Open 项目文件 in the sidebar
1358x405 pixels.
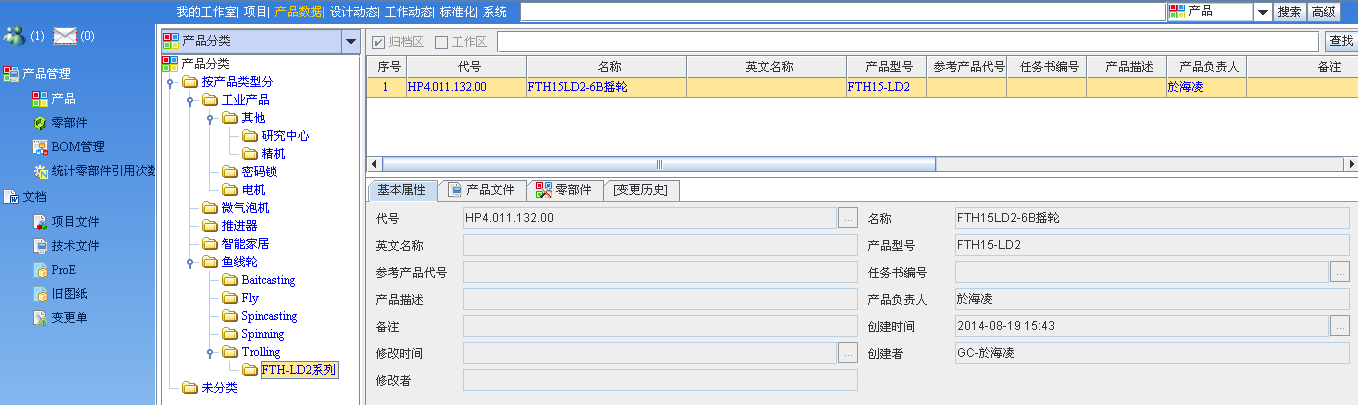pos(75,221)
